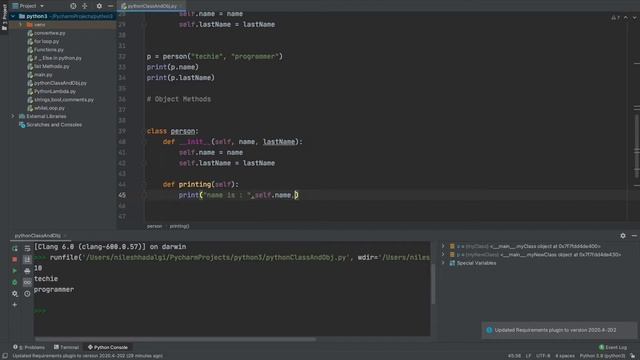Click the cursor position 45:36 indicator
The height and width of the screenshot is (360, 640).
[514, 356]
